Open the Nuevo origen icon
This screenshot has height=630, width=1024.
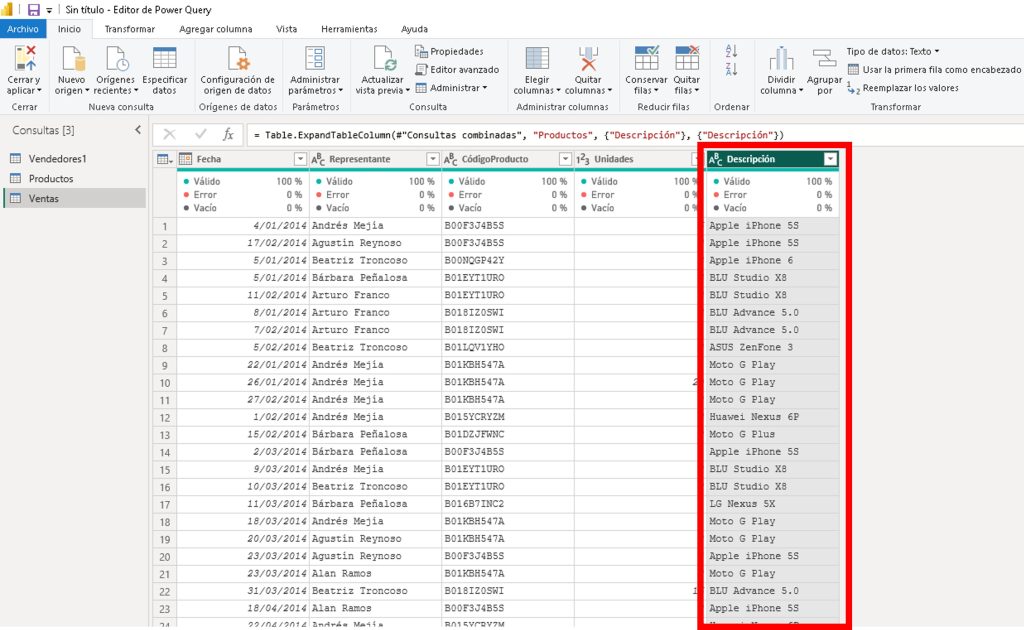[x=71, y=58]
